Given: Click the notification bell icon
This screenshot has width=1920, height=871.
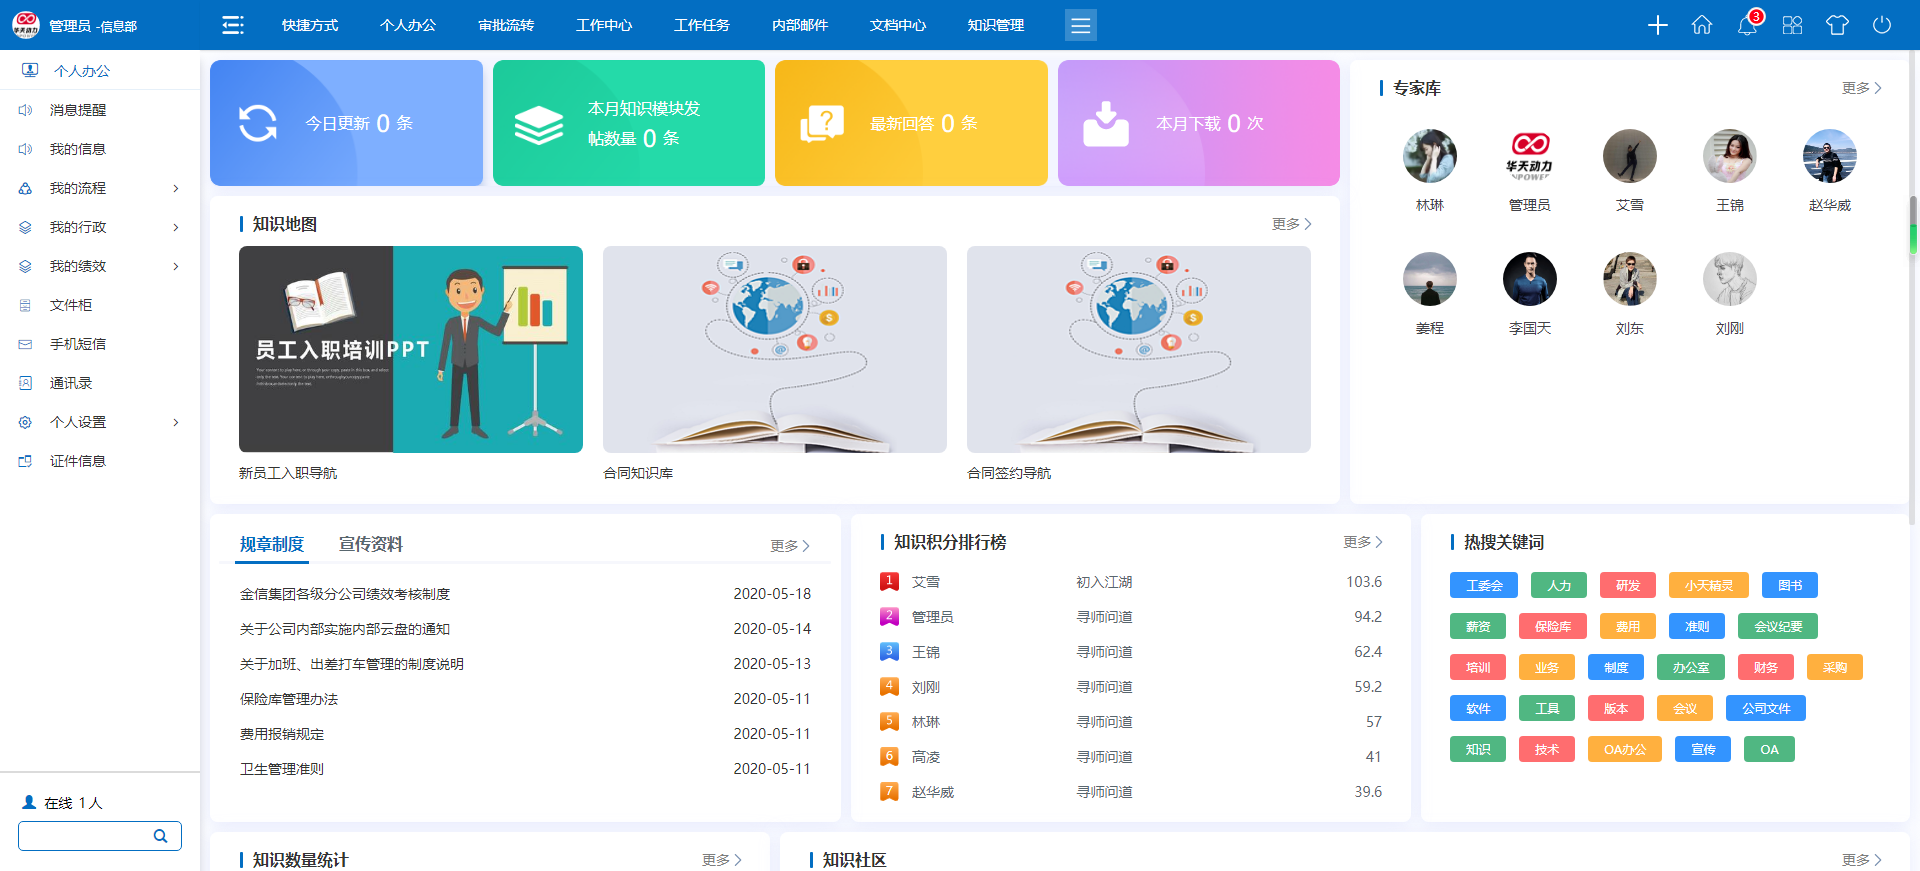Looking at the screenshot, I should tap(1747, 25).
